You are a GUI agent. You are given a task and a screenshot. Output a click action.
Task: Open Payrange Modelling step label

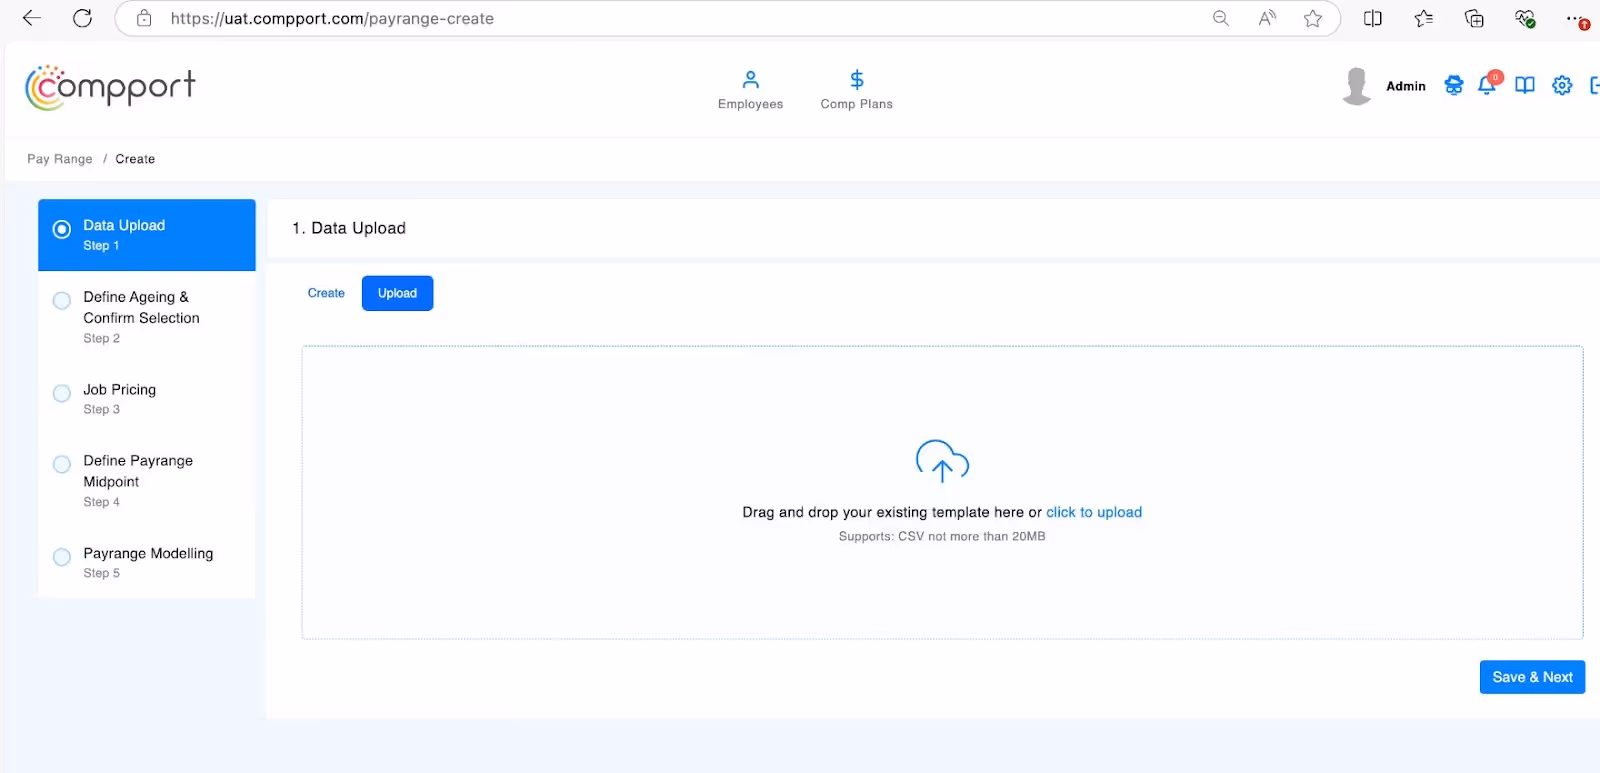point(148,554)
